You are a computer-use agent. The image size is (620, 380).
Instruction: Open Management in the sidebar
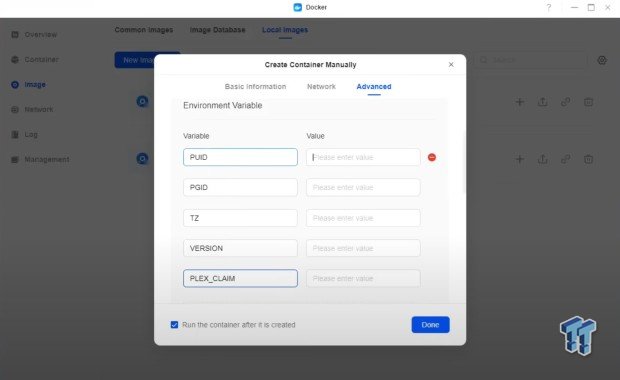pos(47,159)
